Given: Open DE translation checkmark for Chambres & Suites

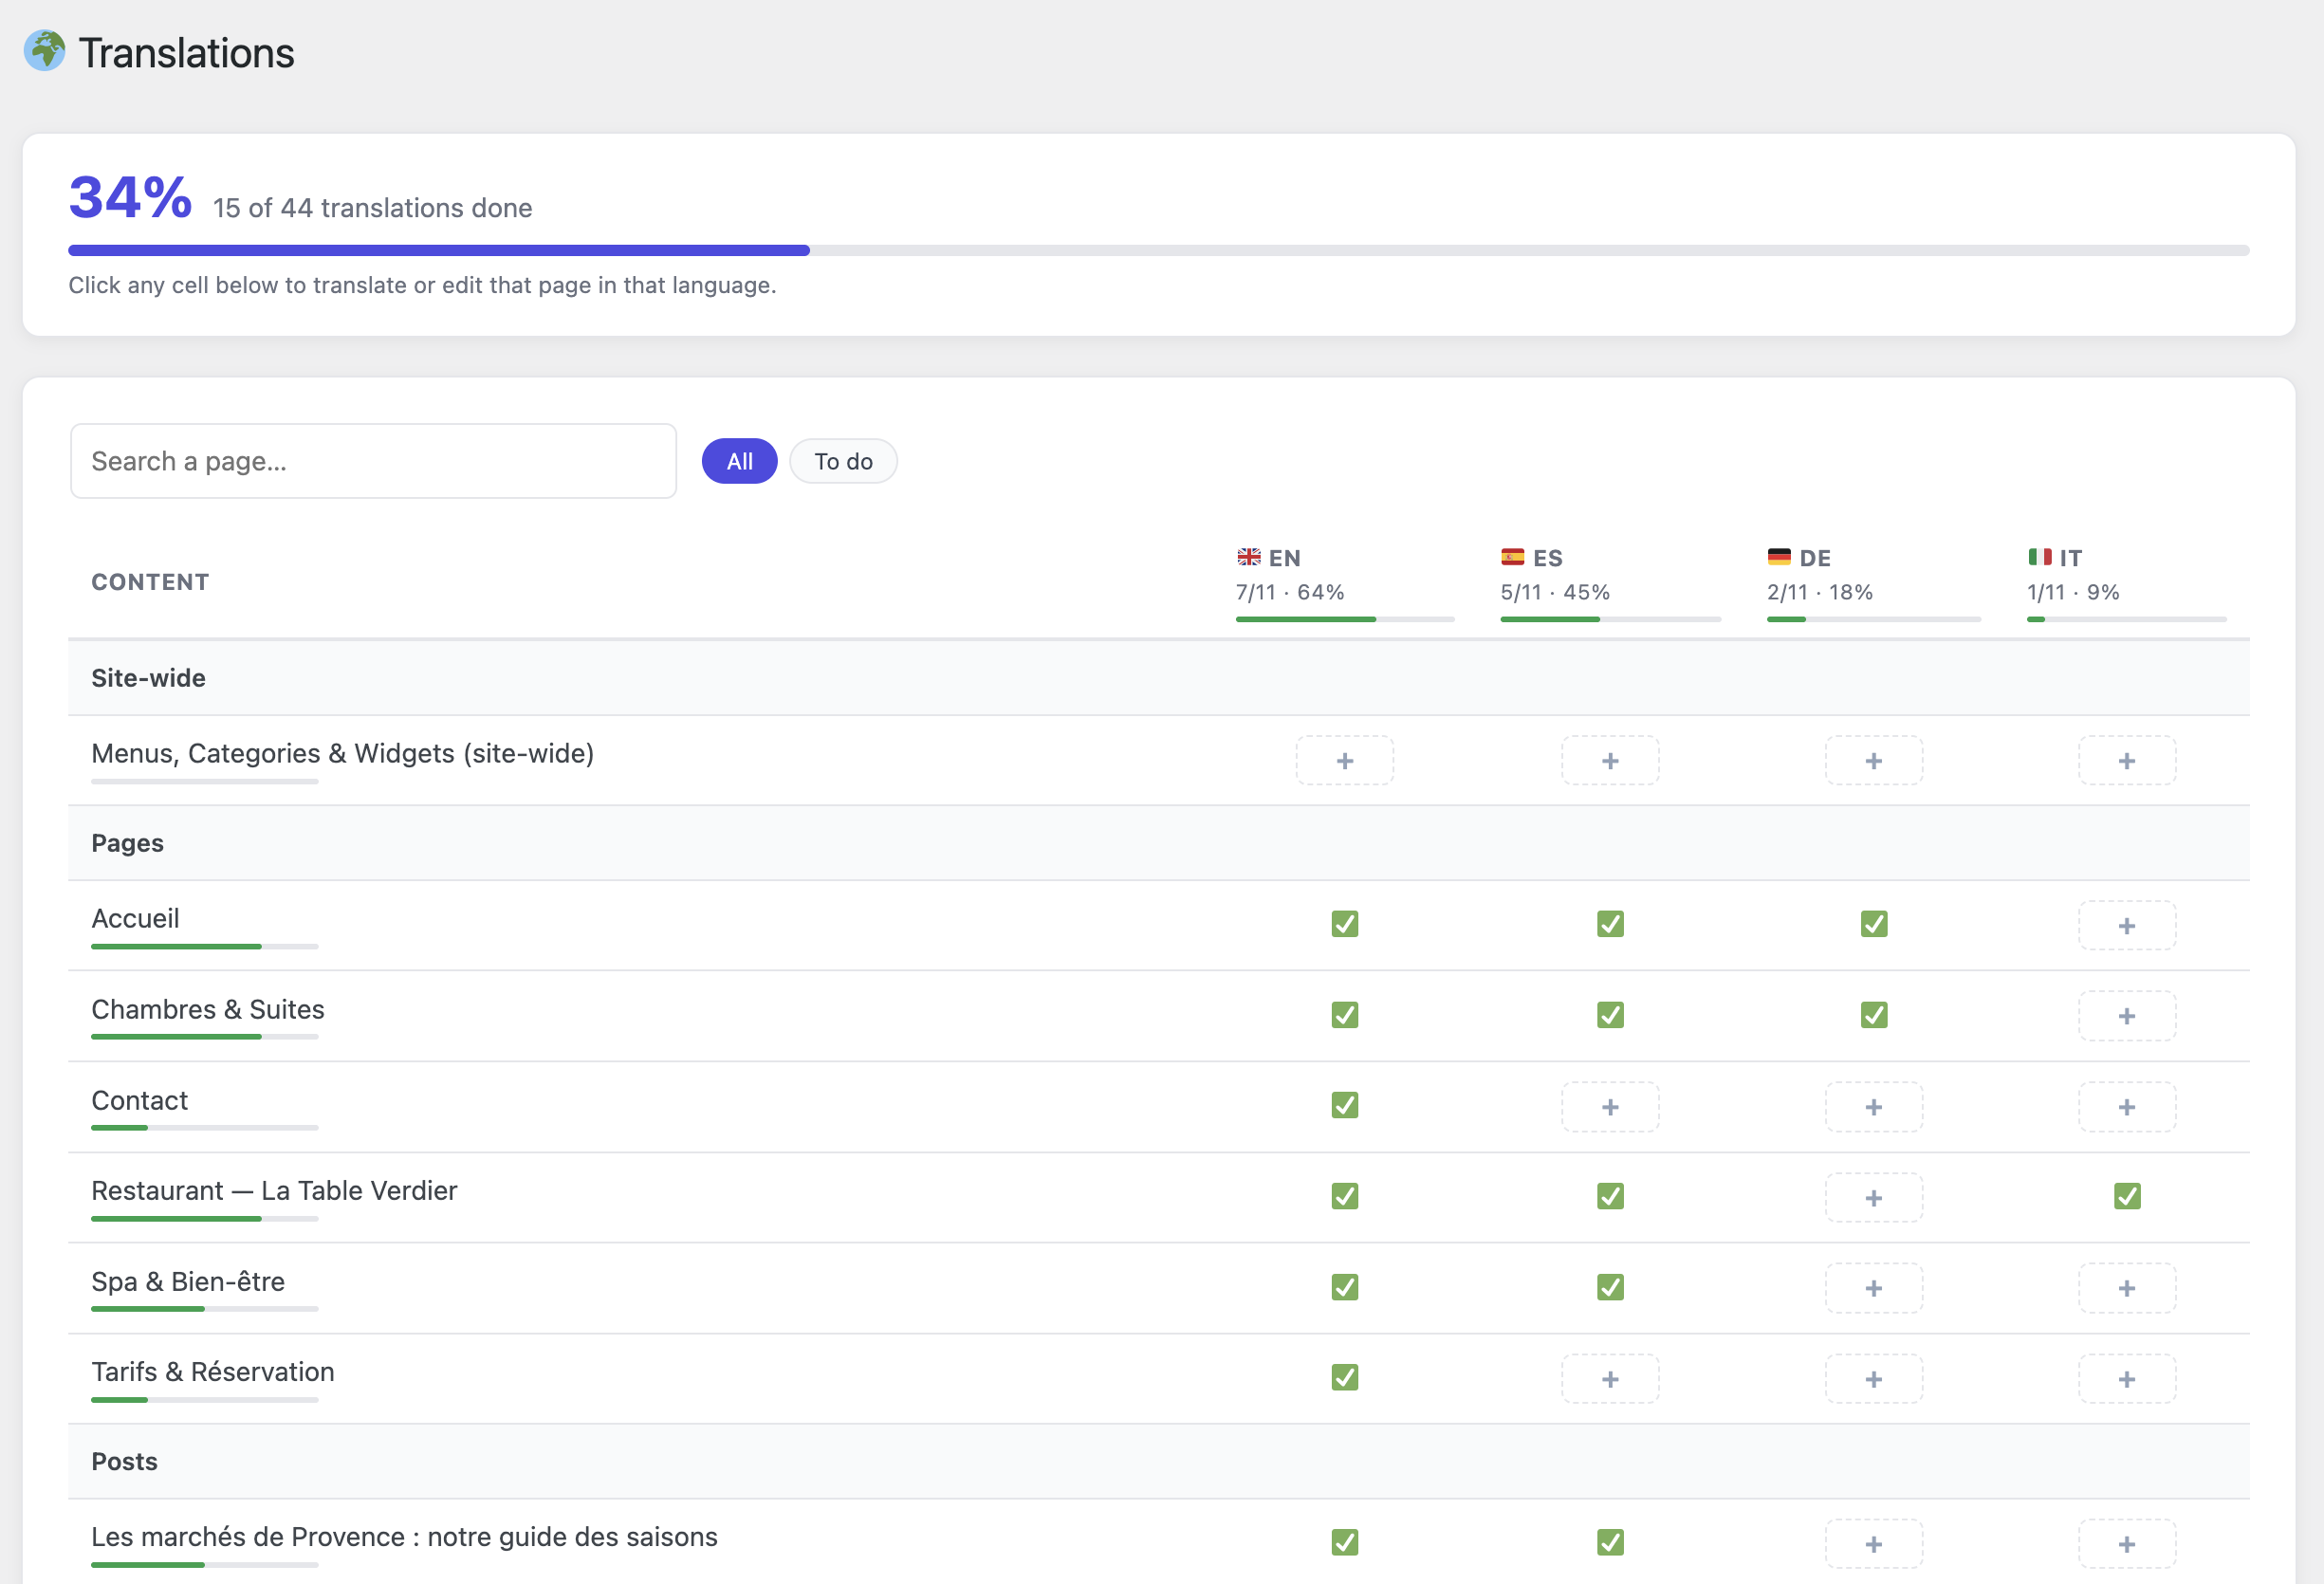Looking at the screenshot, I should (1874, 1015).
